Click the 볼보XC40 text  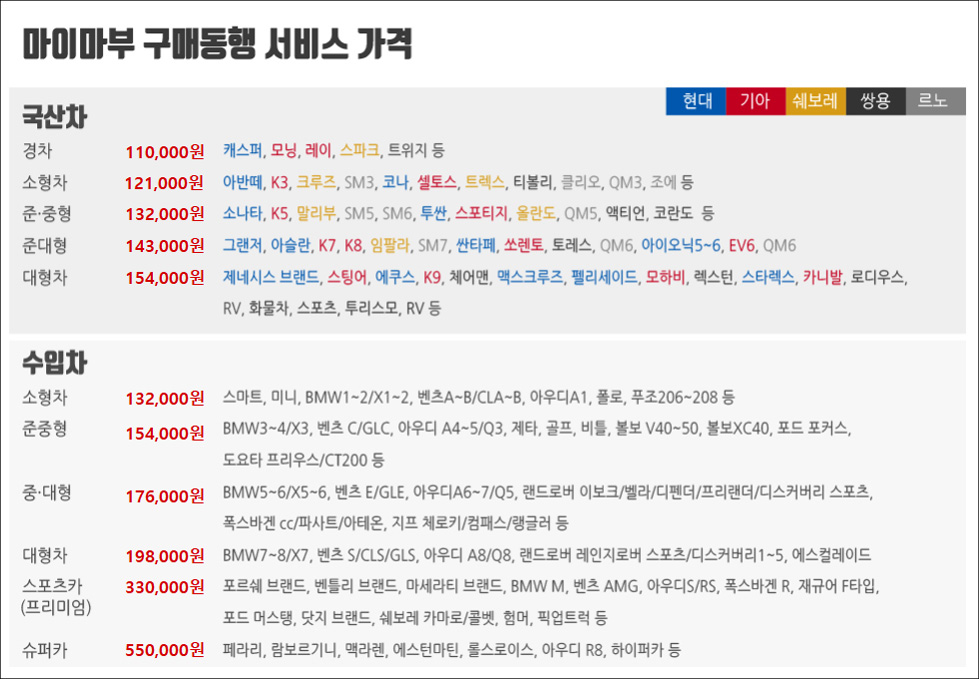pos(737,428)
